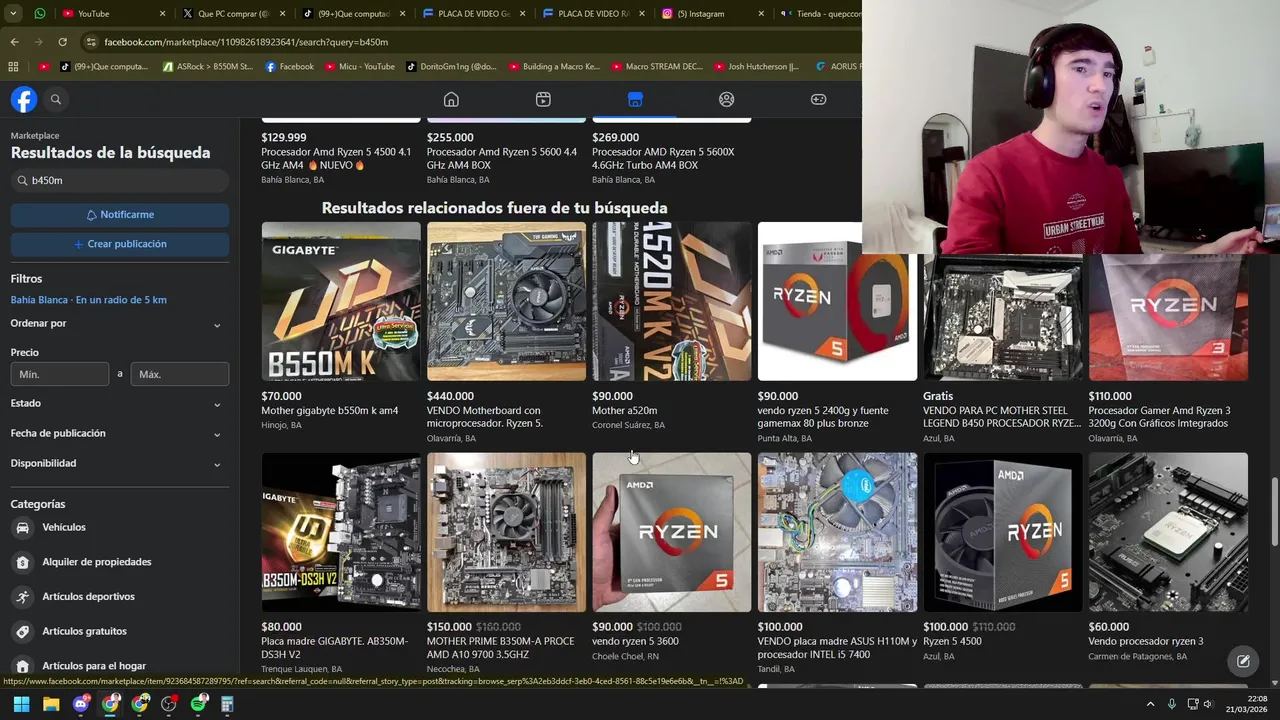Open MOTHER PRIME B350M-A listing photo
This screenshot has width=1280, height=720.
pos(506,532)
